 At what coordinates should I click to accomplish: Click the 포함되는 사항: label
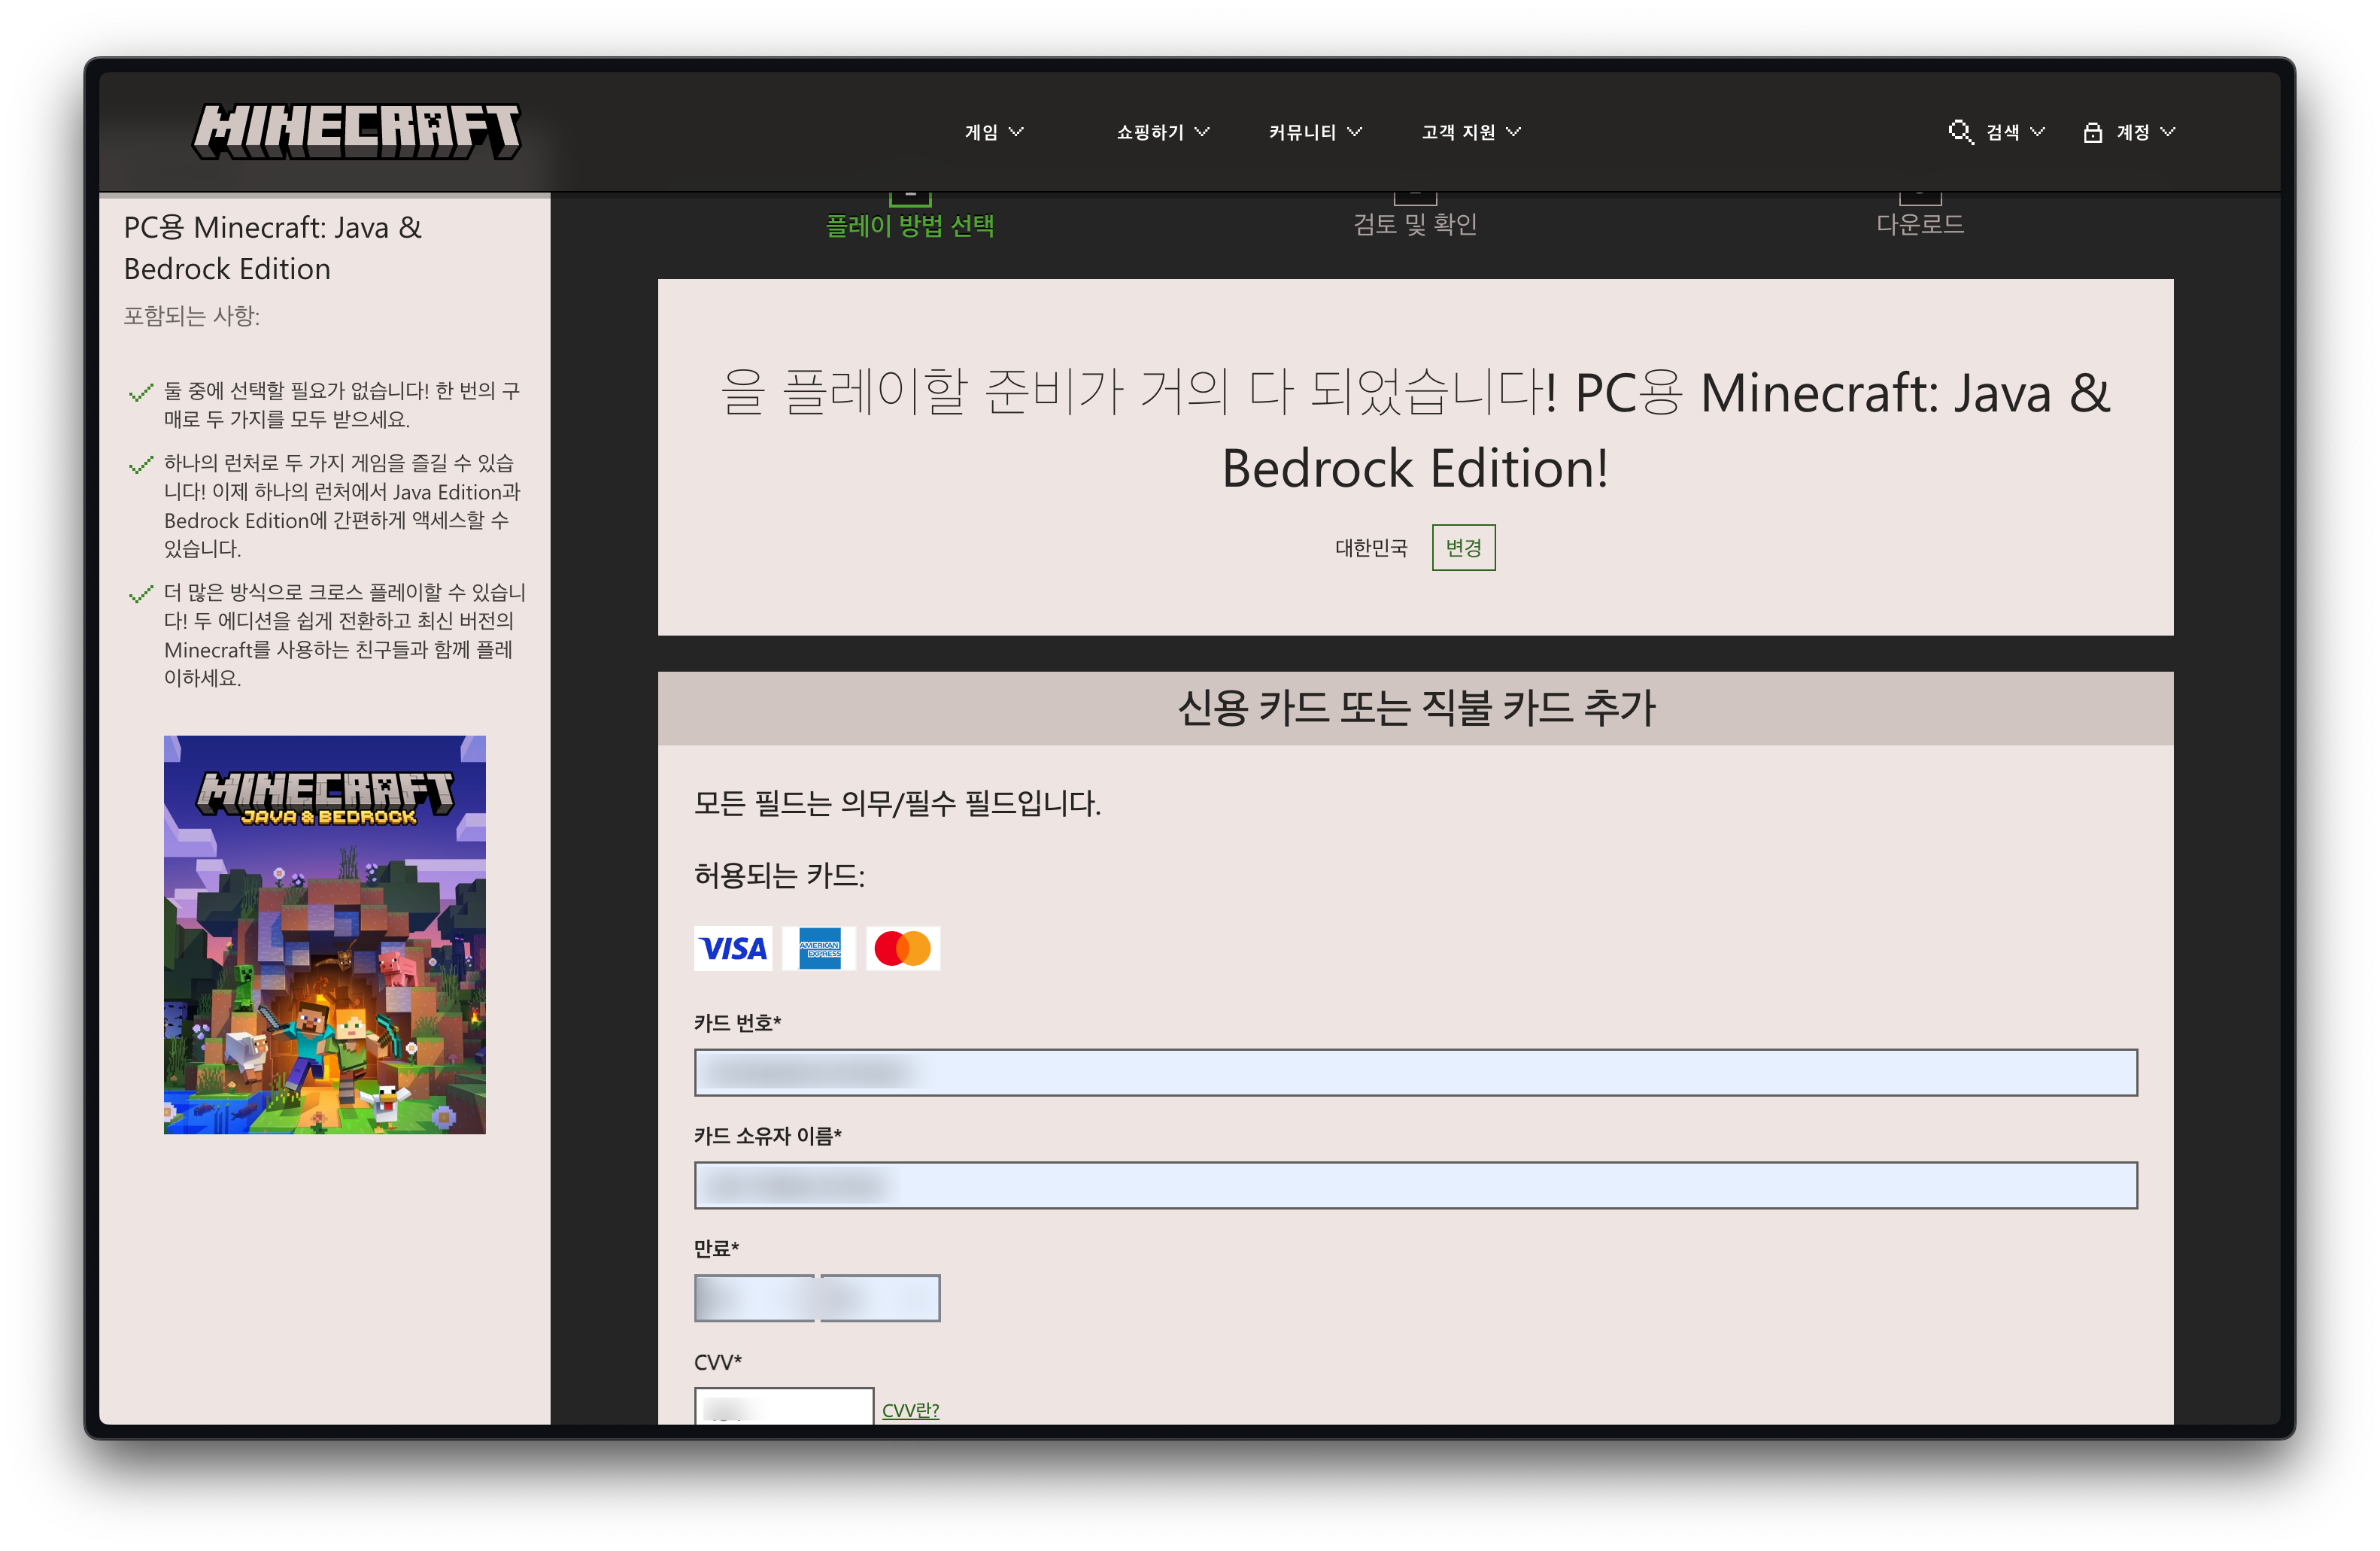click(x=191, y=316)
